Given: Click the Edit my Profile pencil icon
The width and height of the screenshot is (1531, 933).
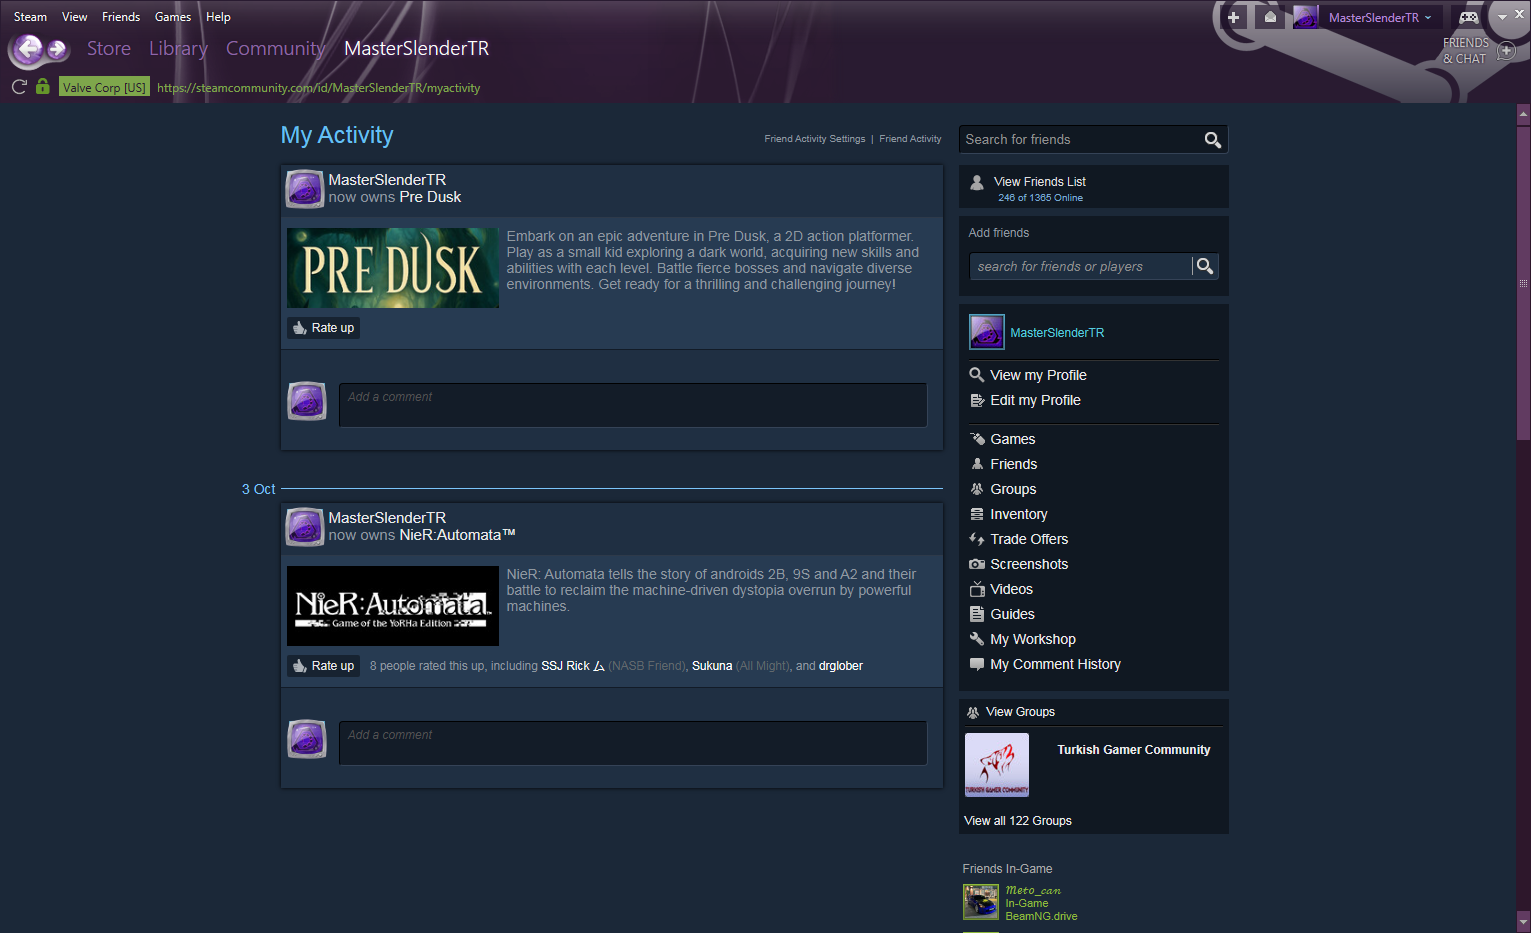Looking at the screenshot, I should point(978,400).
